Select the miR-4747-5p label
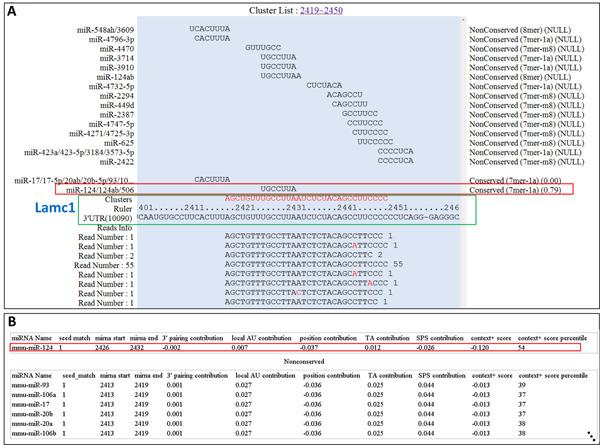 [x=111, y=124]
